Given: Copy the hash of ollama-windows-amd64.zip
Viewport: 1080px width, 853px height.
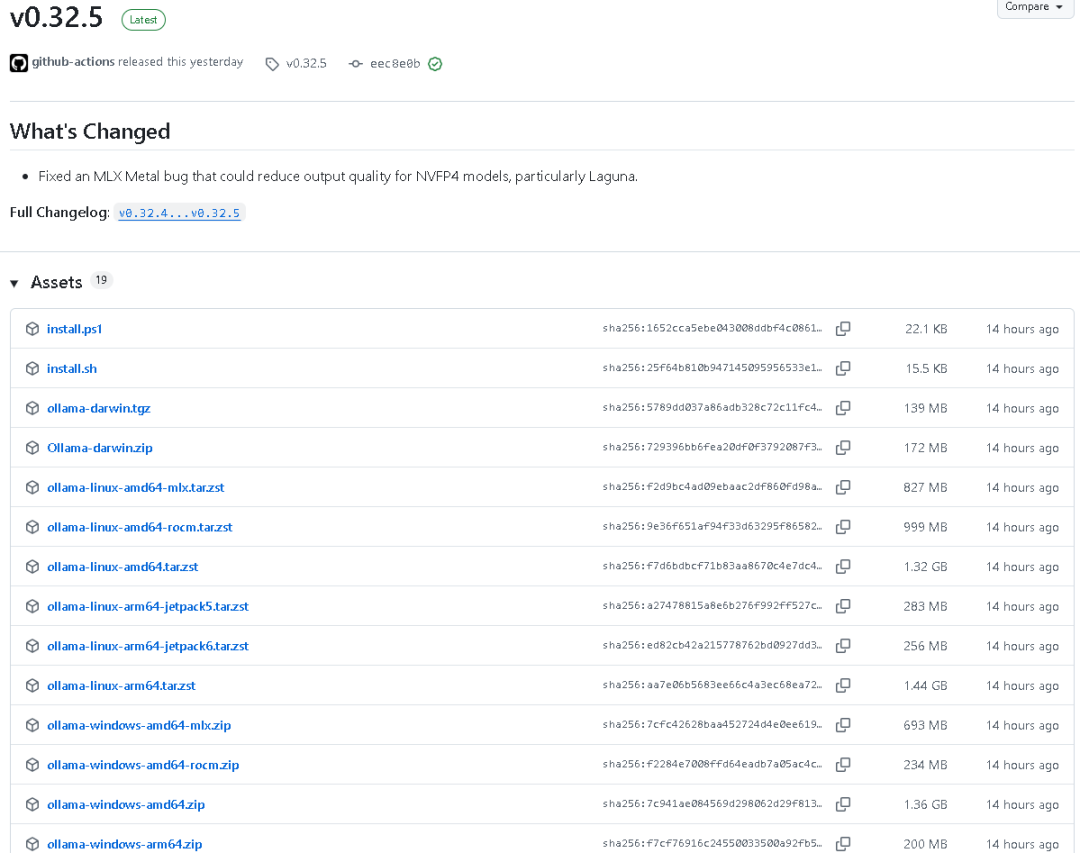Looking at the screenshot, I should [842, 804].
